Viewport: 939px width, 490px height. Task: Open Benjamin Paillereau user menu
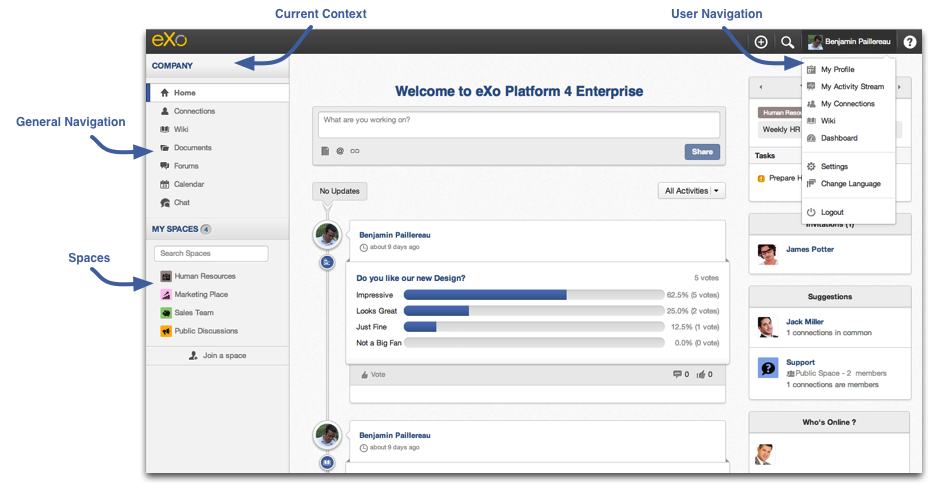850,42
